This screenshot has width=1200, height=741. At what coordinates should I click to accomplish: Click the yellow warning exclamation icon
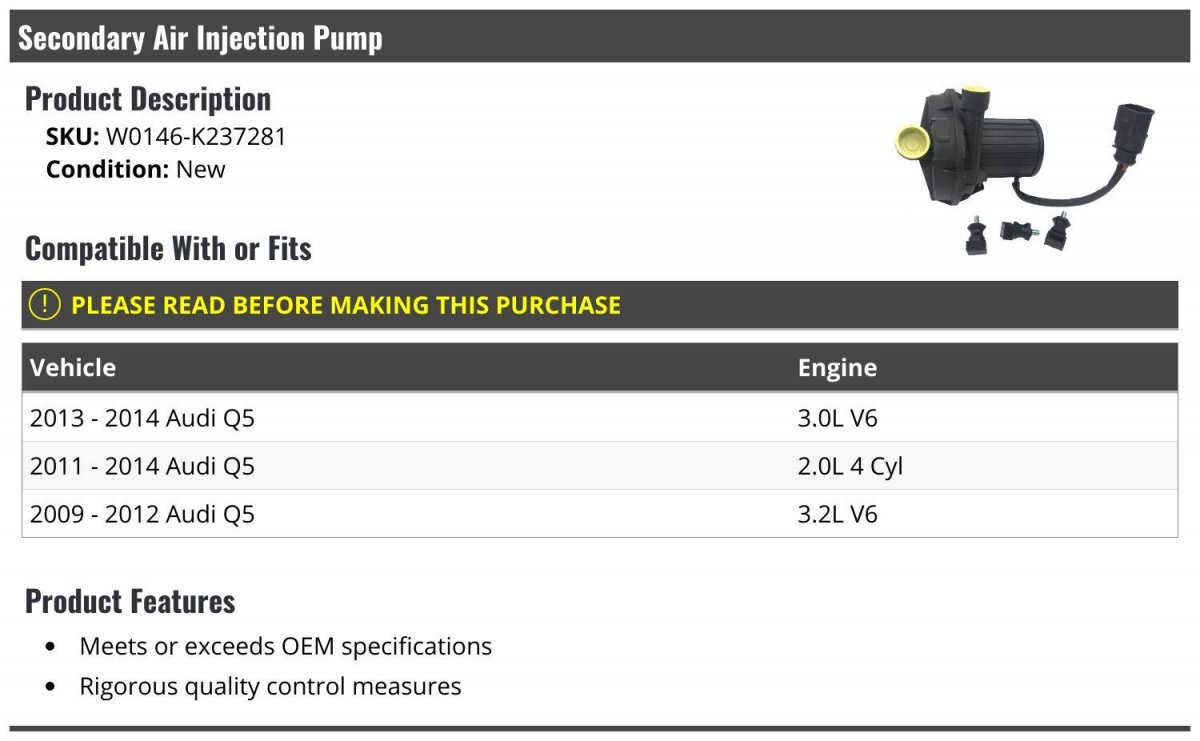[x=45, y=305]
